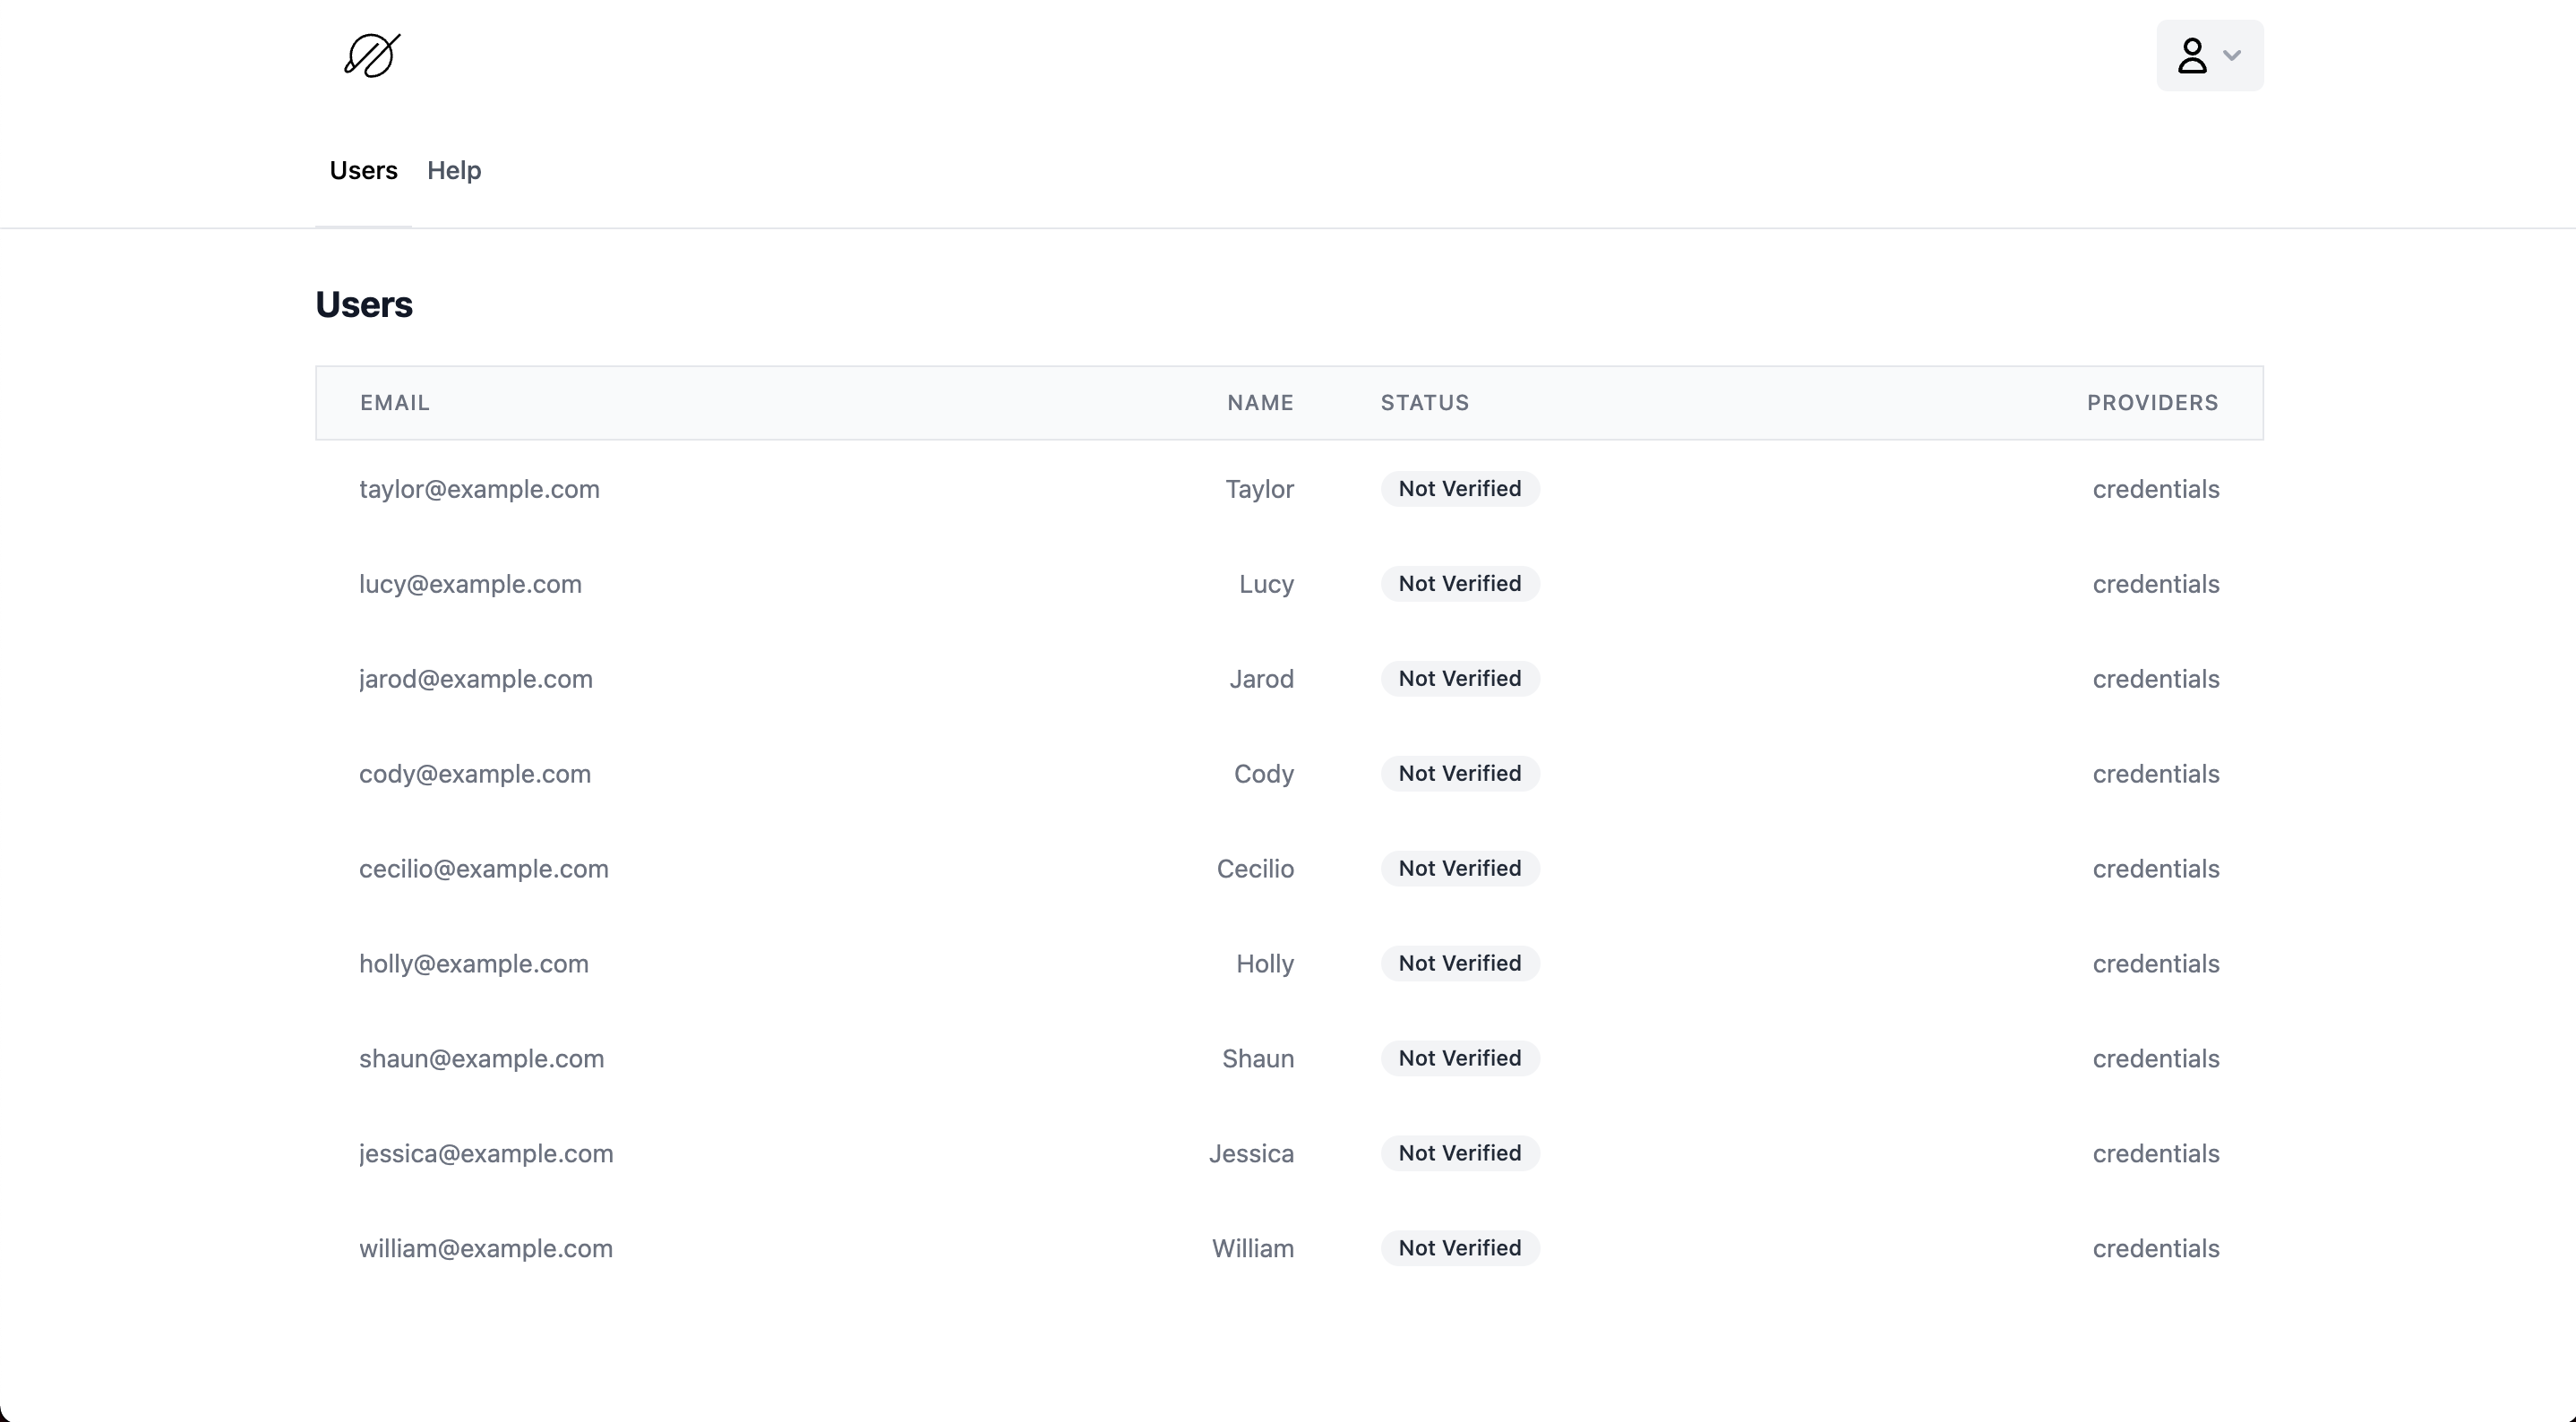Open the Help section
The height and width of the screenshot is (1422, 2576).
(x=454, y=170)
